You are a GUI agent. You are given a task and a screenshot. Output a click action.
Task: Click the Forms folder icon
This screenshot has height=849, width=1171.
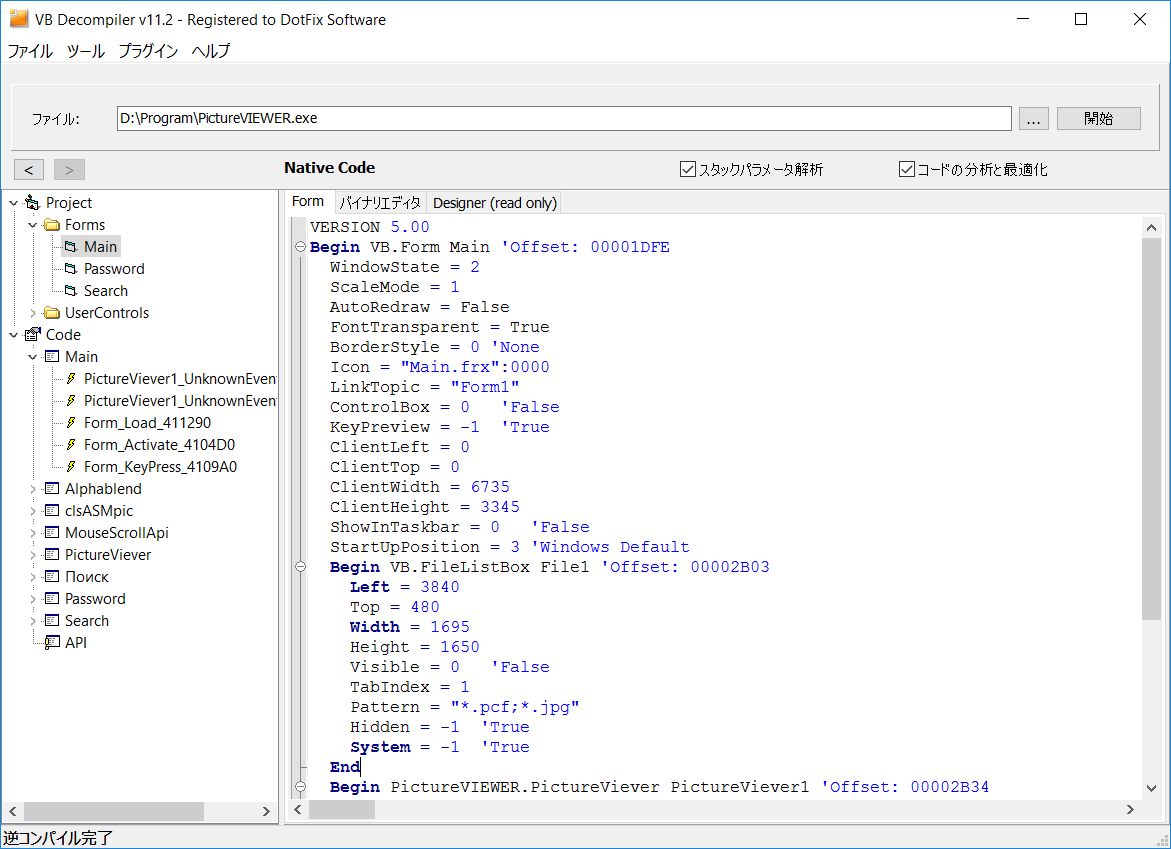coord(52,225)
